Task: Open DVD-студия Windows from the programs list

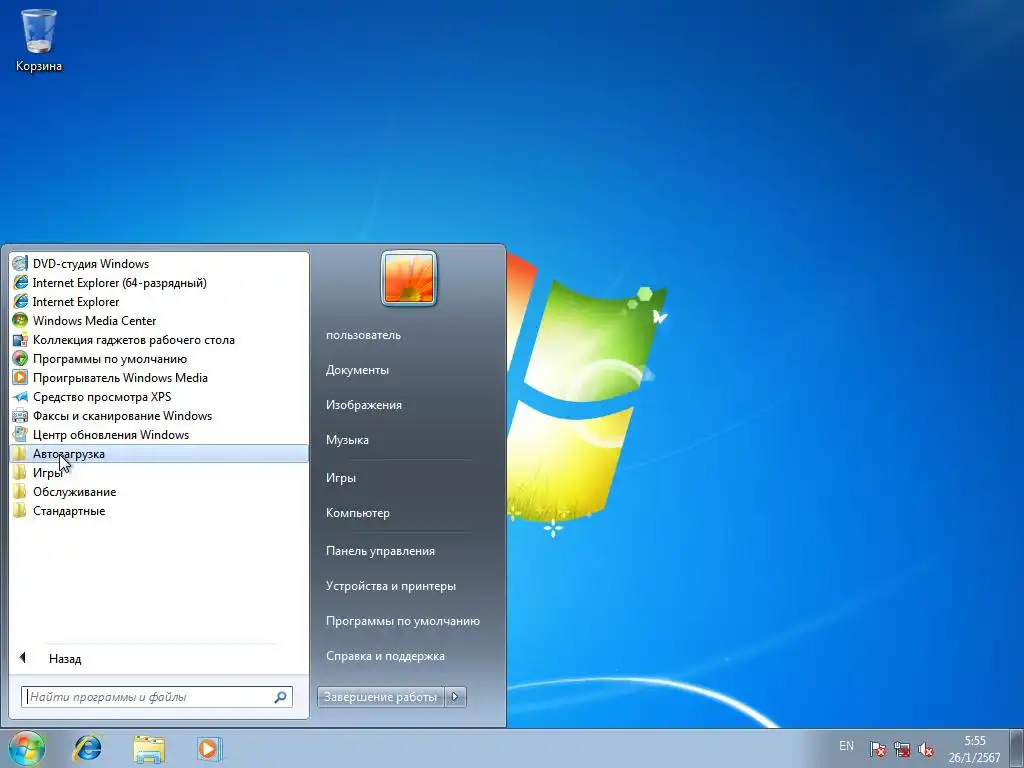Action: (x=159, y=264)
